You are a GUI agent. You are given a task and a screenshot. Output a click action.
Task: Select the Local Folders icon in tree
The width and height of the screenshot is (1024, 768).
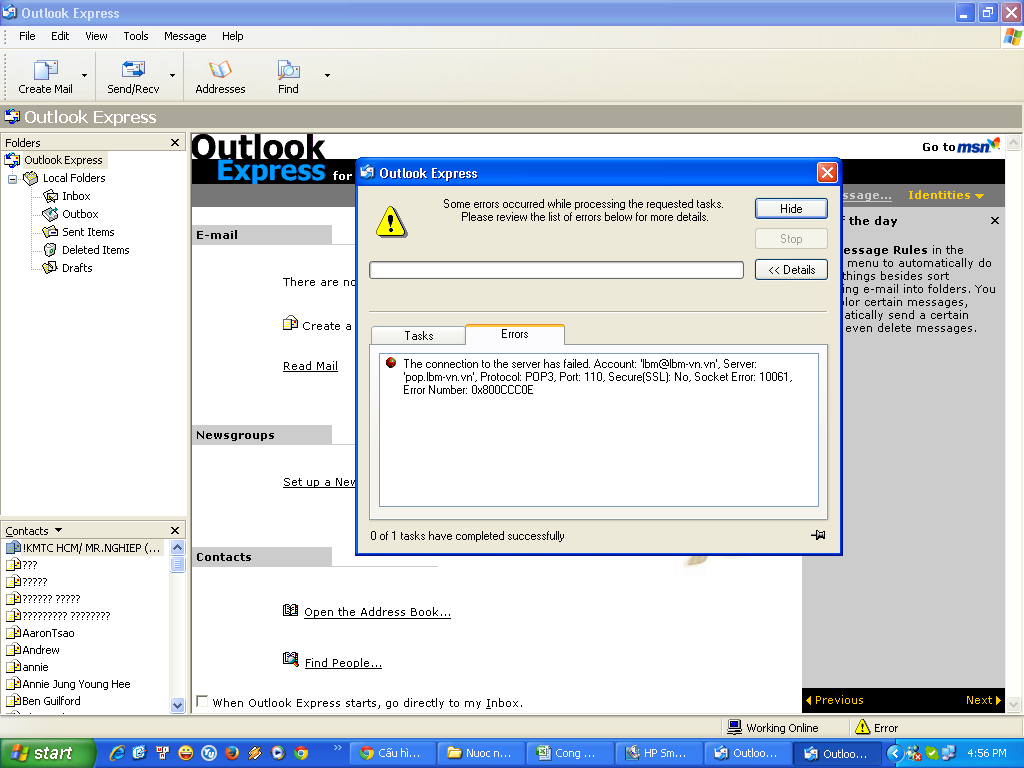point(31,178)
